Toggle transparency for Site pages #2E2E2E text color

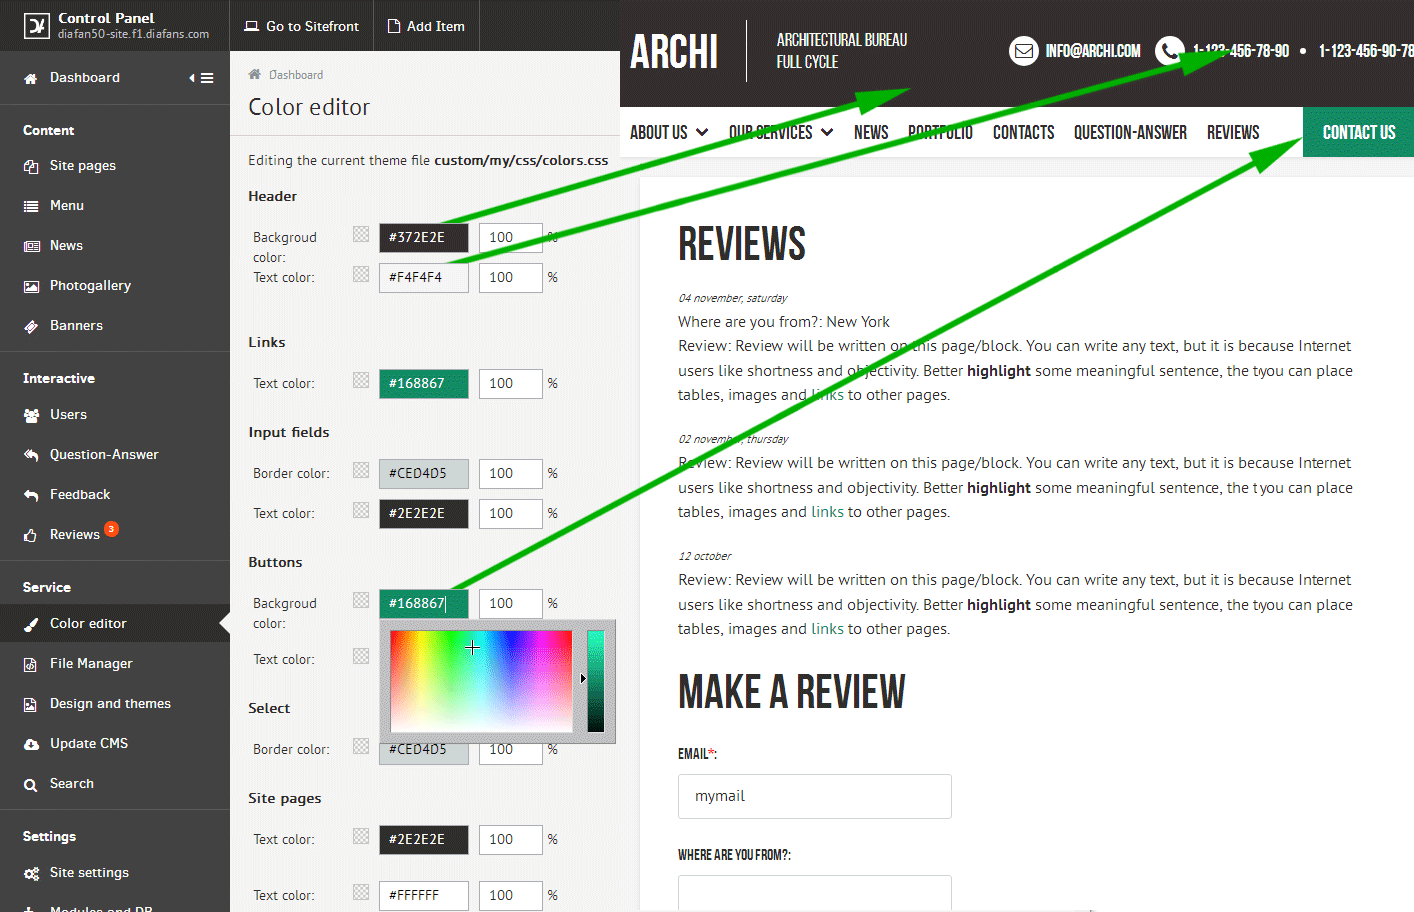(x=361, y=836)
